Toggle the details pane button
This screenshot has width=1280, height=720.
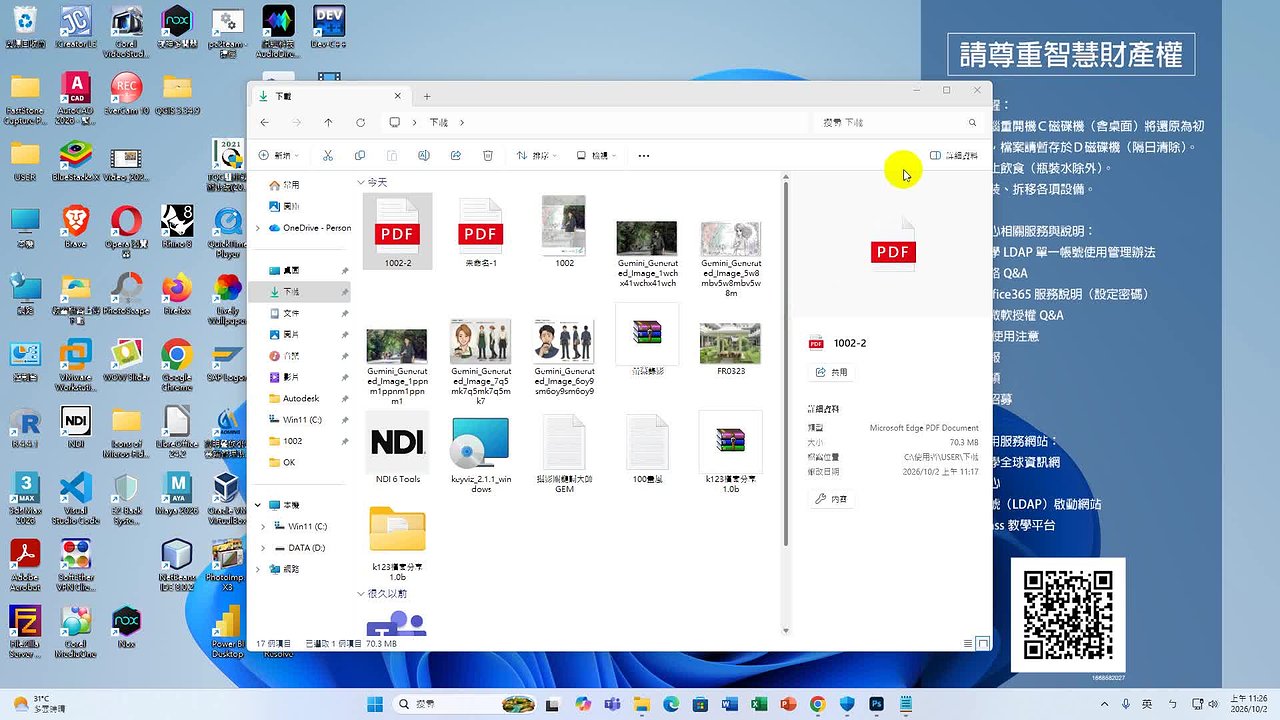tap(954, 156)
